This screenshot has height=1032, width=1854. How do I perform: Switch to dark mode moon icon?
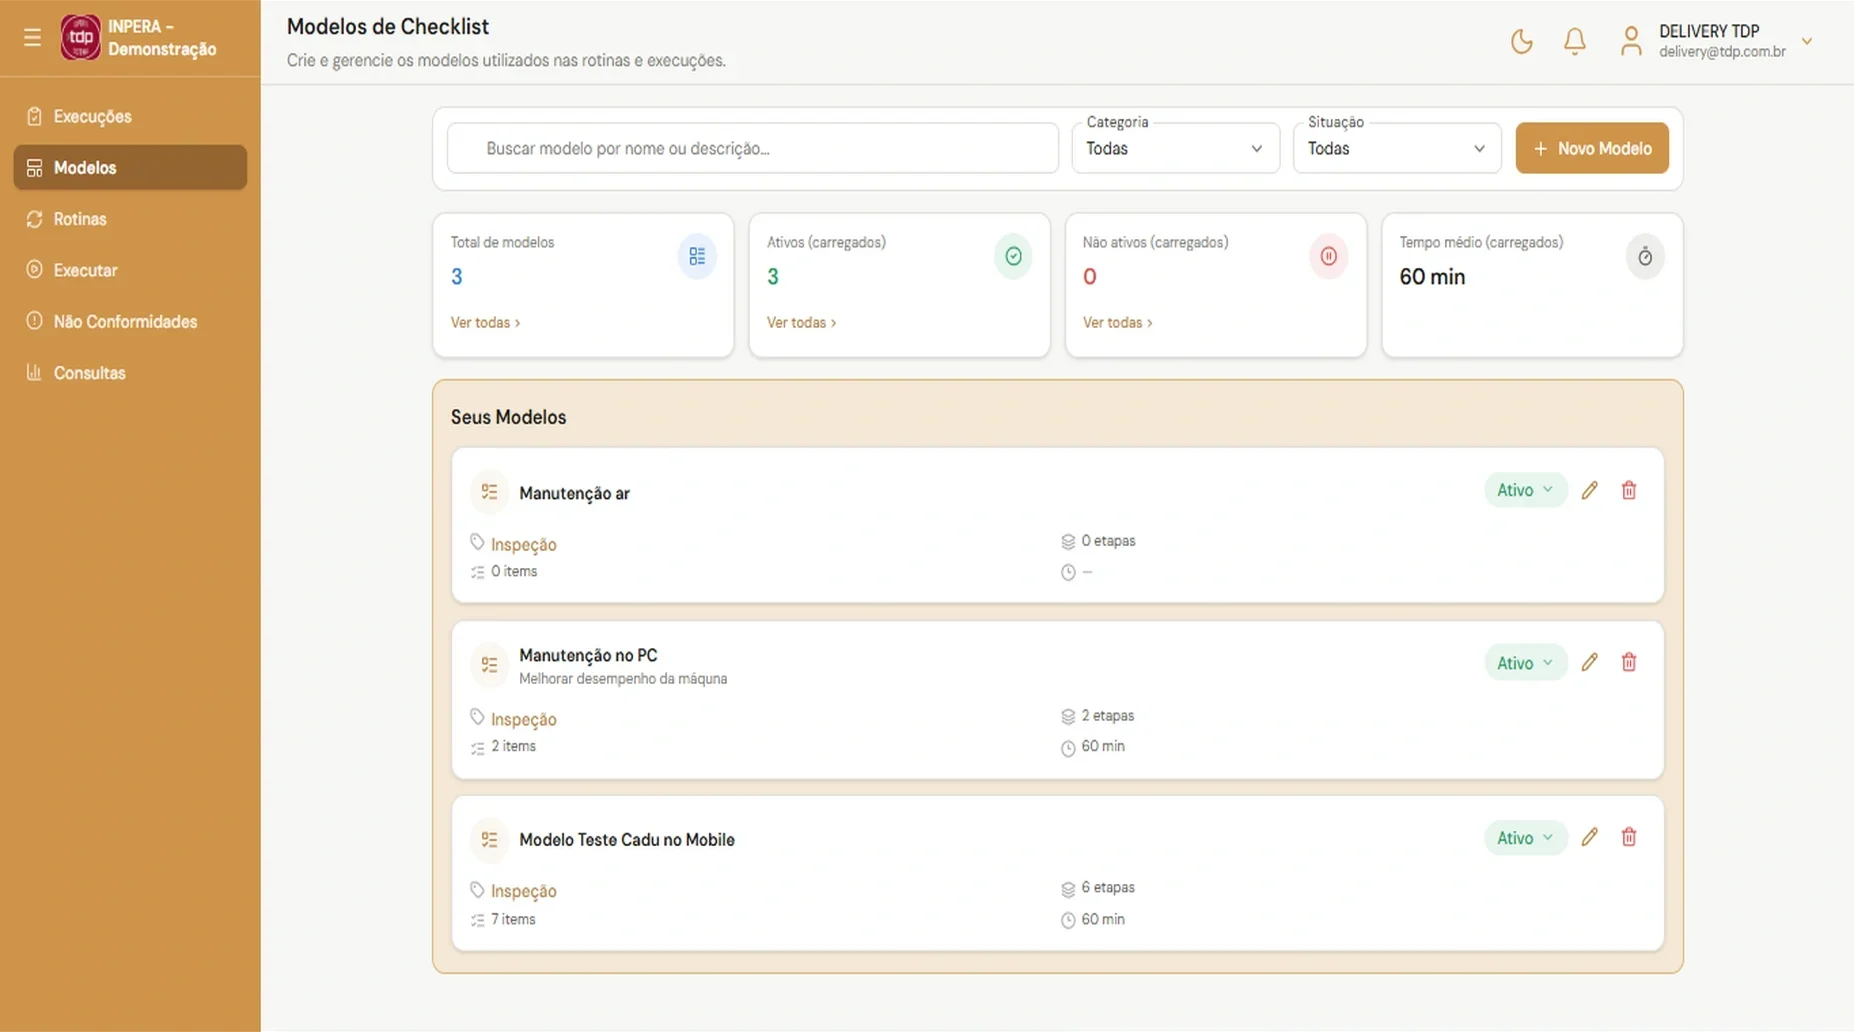pyautogui.click(x=1521, y=41)
